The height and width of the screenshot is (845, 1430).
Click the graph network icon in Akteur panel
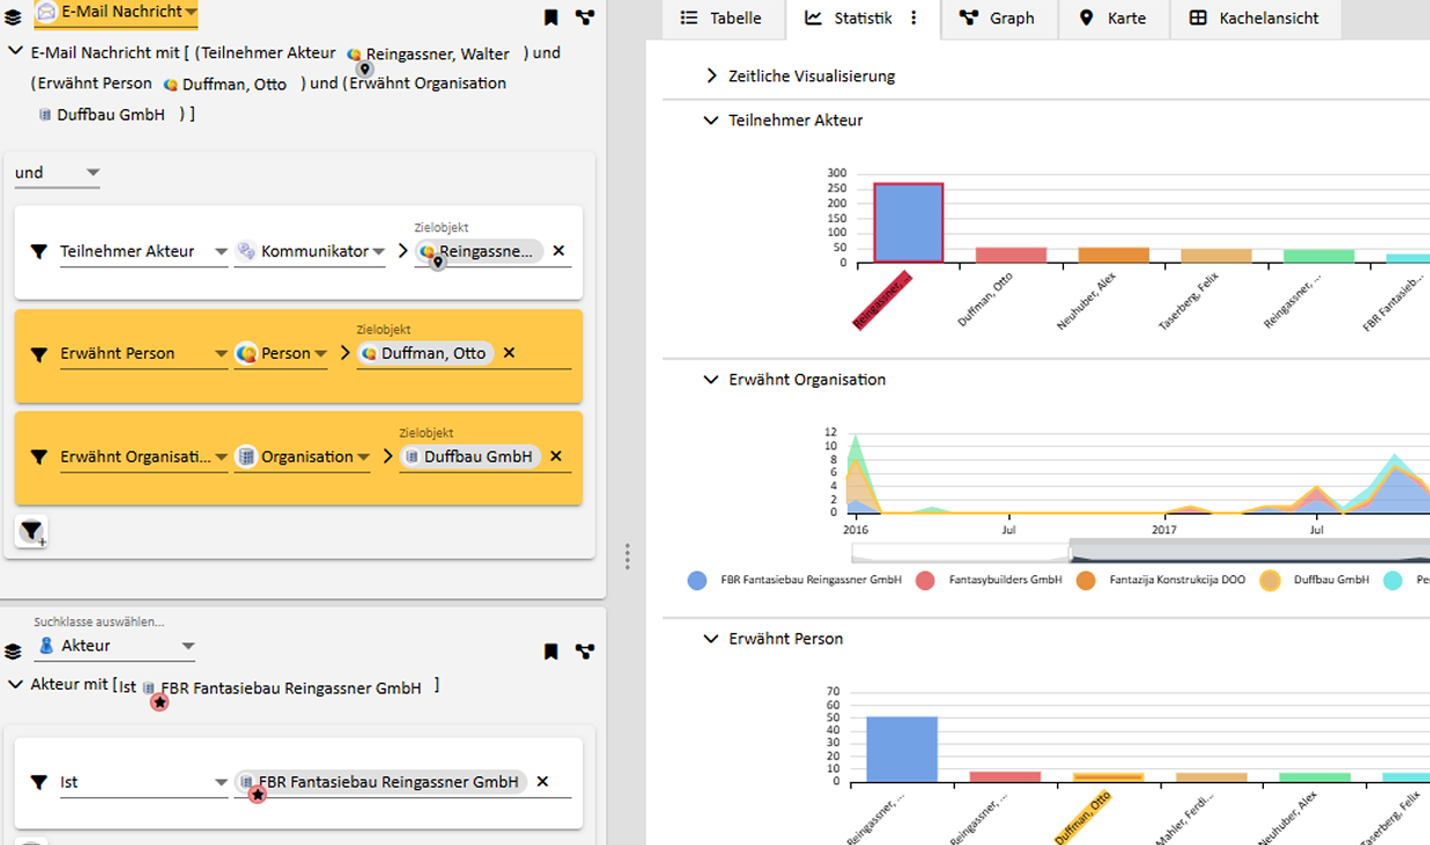[x=585, y=652]
